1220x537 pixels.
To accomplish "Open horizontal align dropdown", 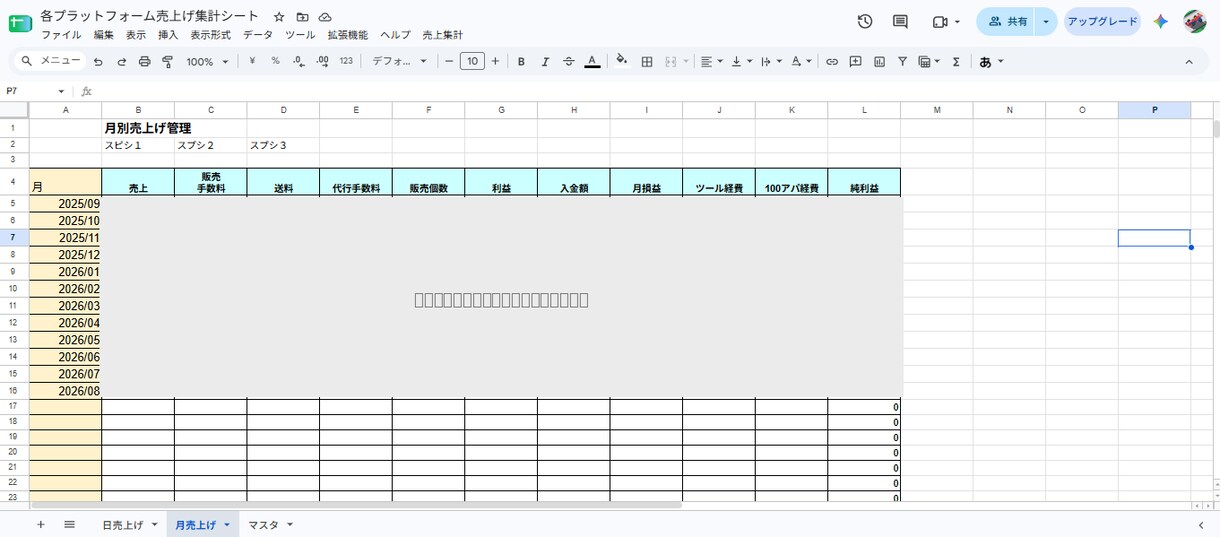I will [711, 61].
